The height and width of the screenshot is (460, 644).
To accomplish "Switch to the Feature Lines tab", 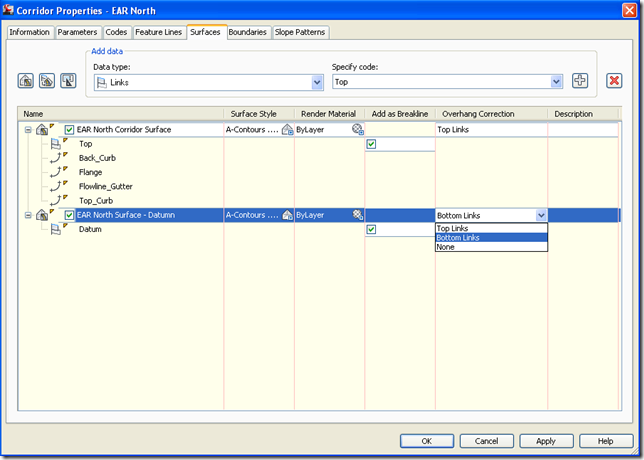I will tap(159, 32).
